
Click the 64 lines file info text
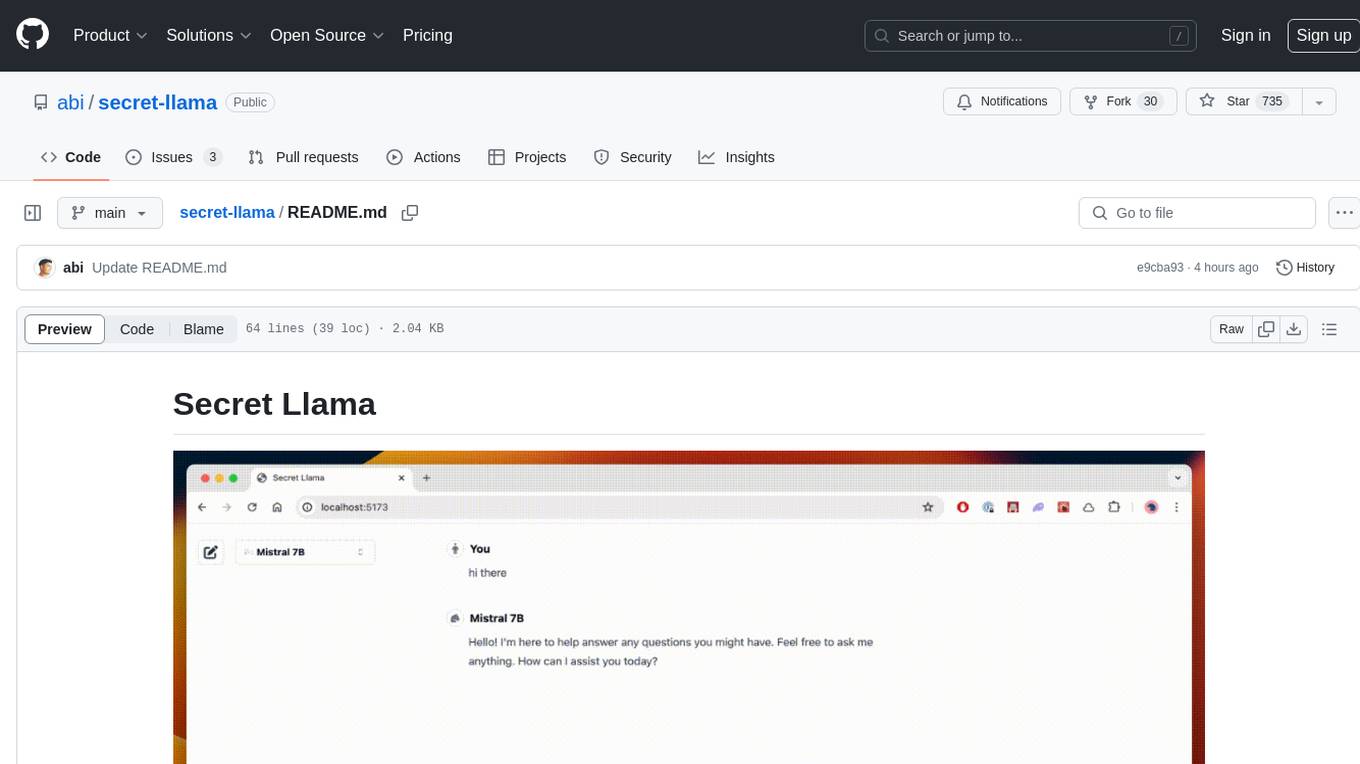(344, 329)
